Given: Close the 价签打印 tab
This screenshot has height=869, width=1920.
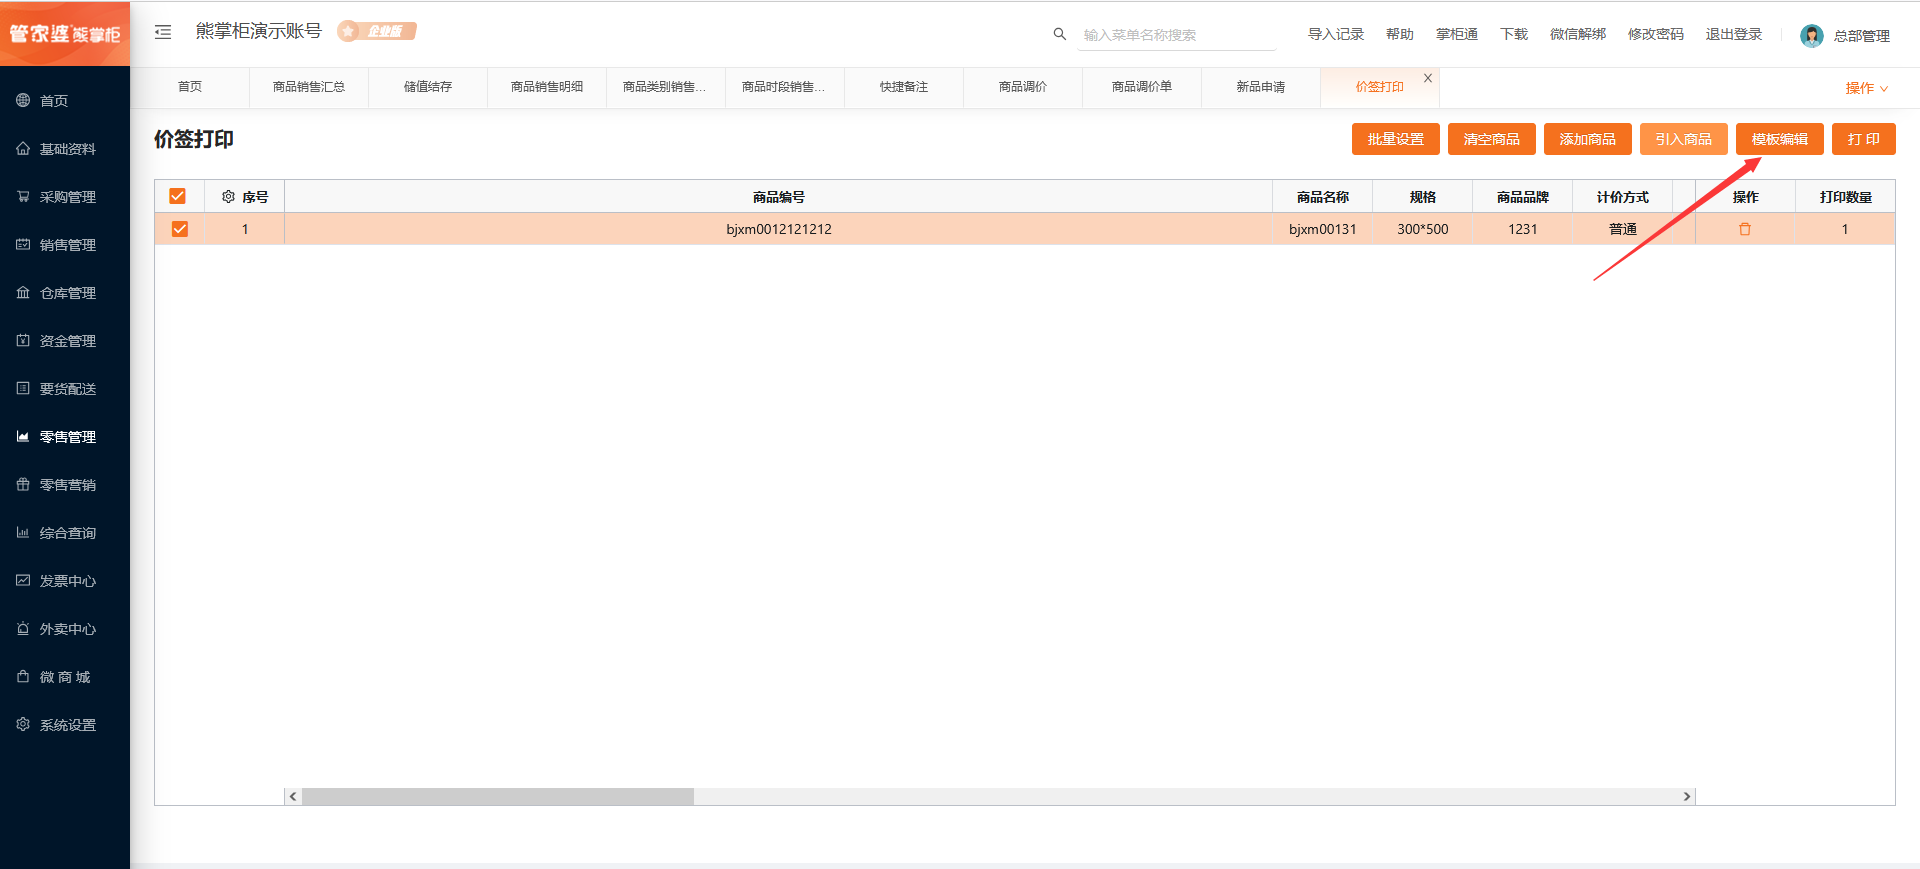Looking at the screenshot, I should point(1428,78).
